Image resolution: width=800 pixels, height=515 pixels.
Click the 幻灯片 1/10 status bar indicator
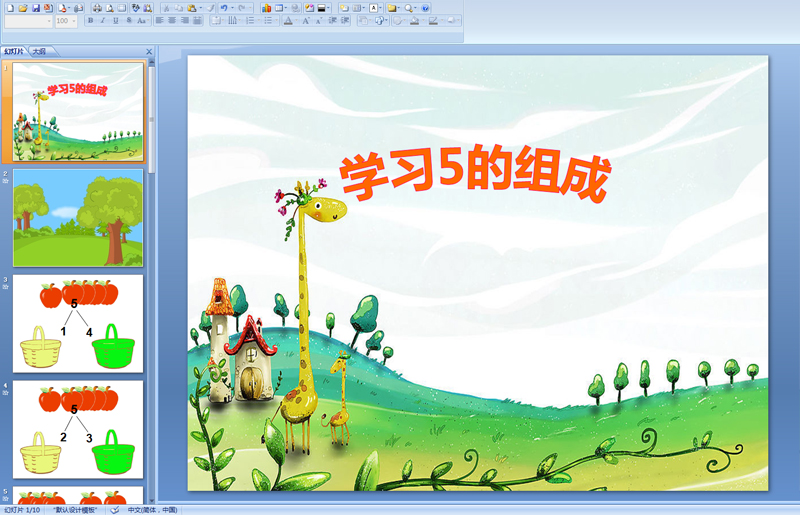[x=22, y=510]
